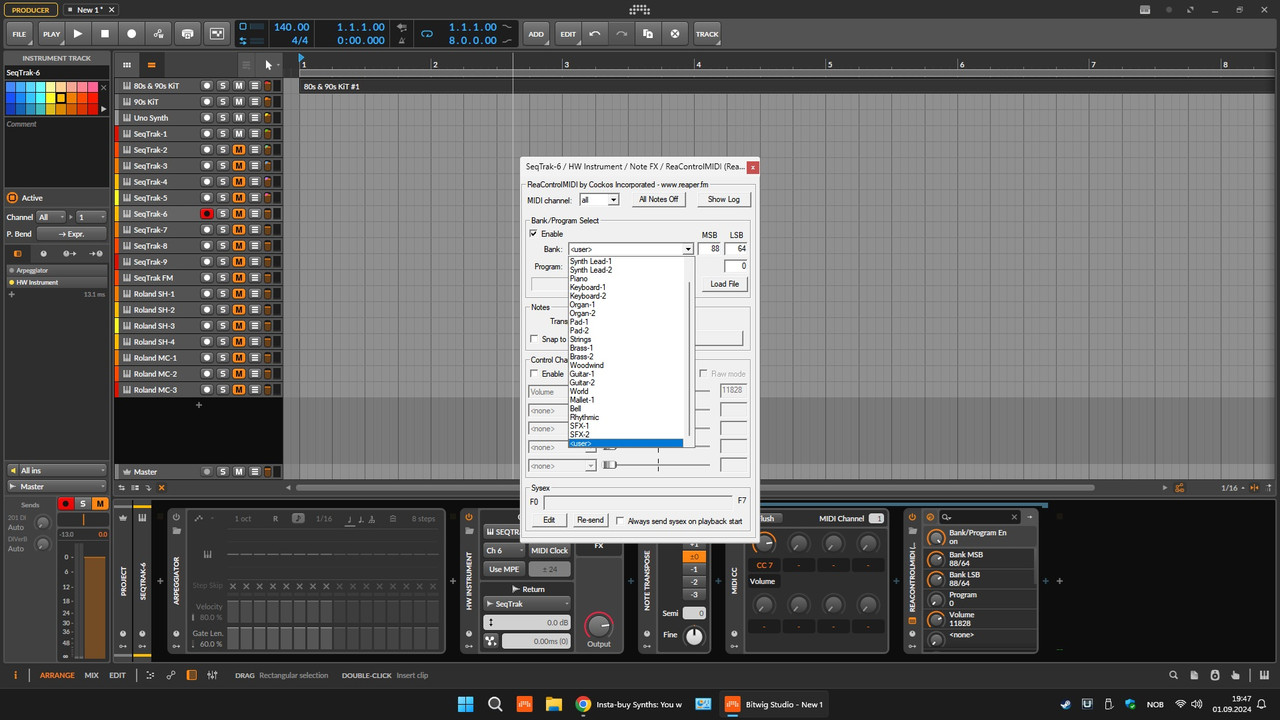
Task: Toggle the automation write icon in transport
Action: [160, 33]
